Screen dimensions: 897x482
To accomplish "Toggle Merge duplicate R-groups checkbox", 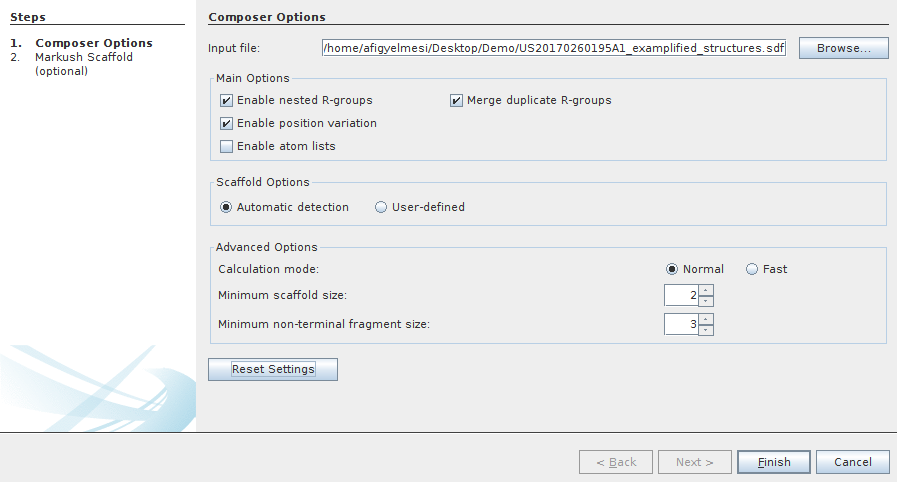I will (457, 100).
